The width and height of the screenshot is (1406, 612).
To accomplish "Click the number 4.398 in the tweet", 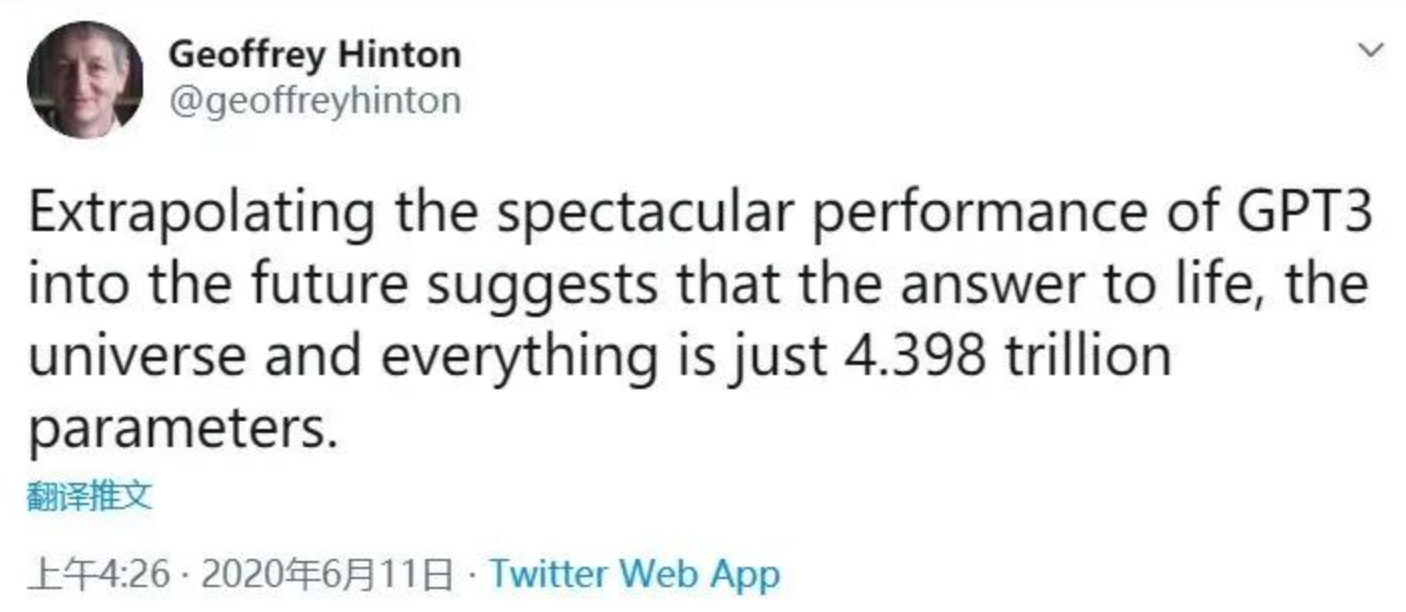I will pos(909,356).
